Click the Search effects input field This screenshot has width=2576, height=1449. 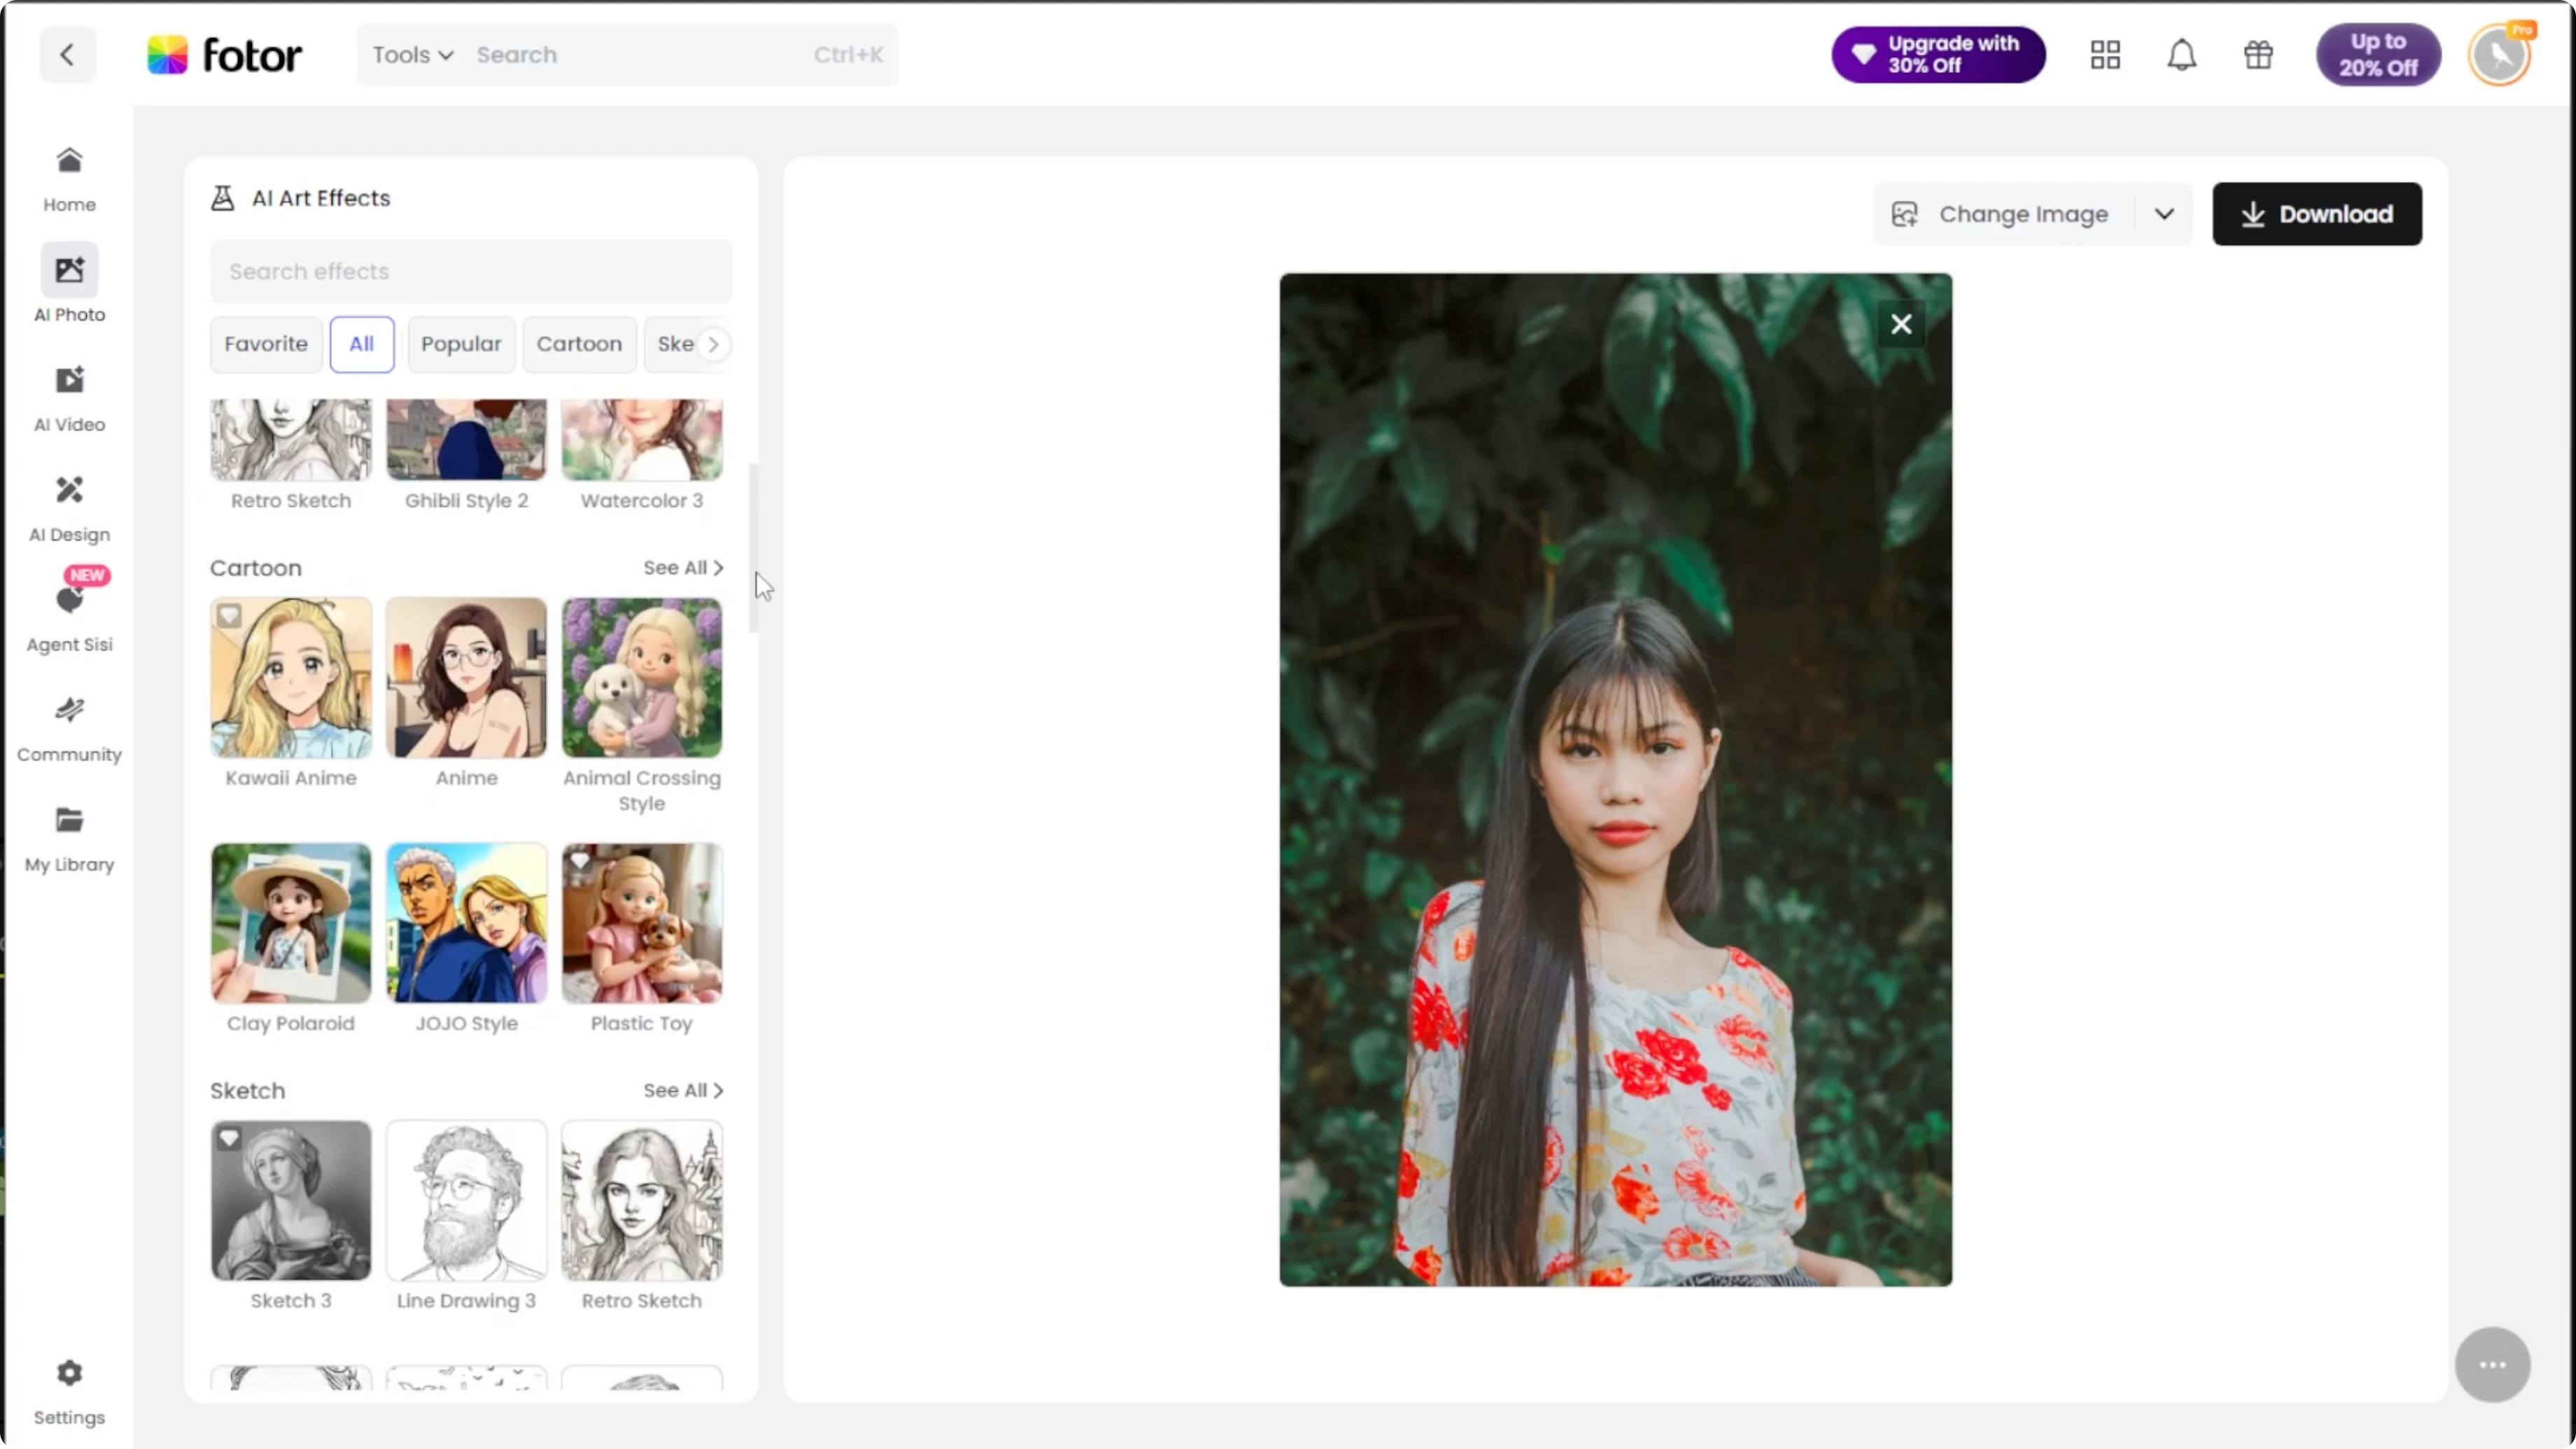471,271
